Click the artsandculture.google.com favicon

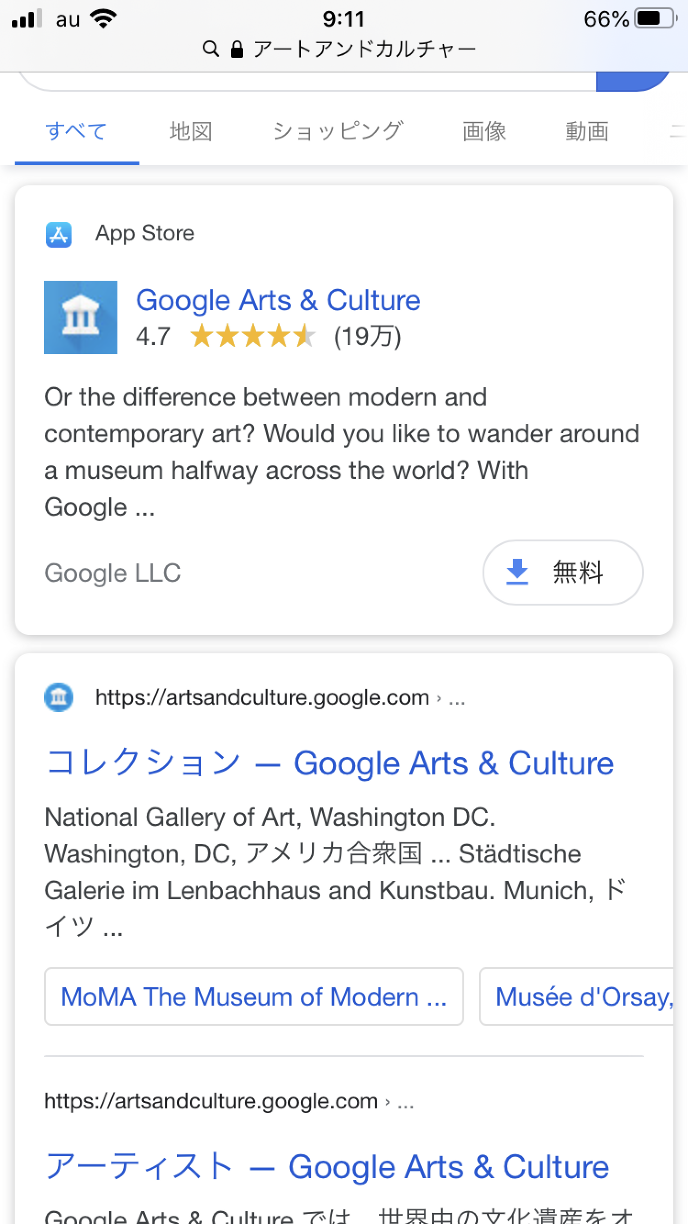59,698
